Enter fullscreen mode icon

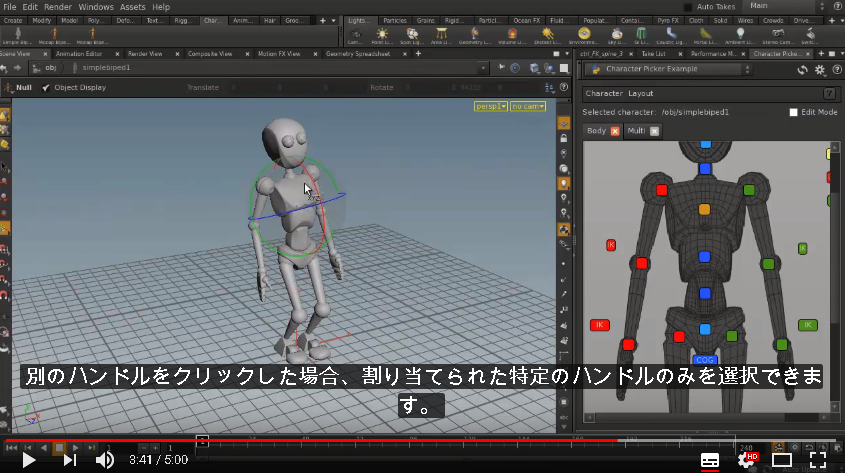(x=818, y=460)
